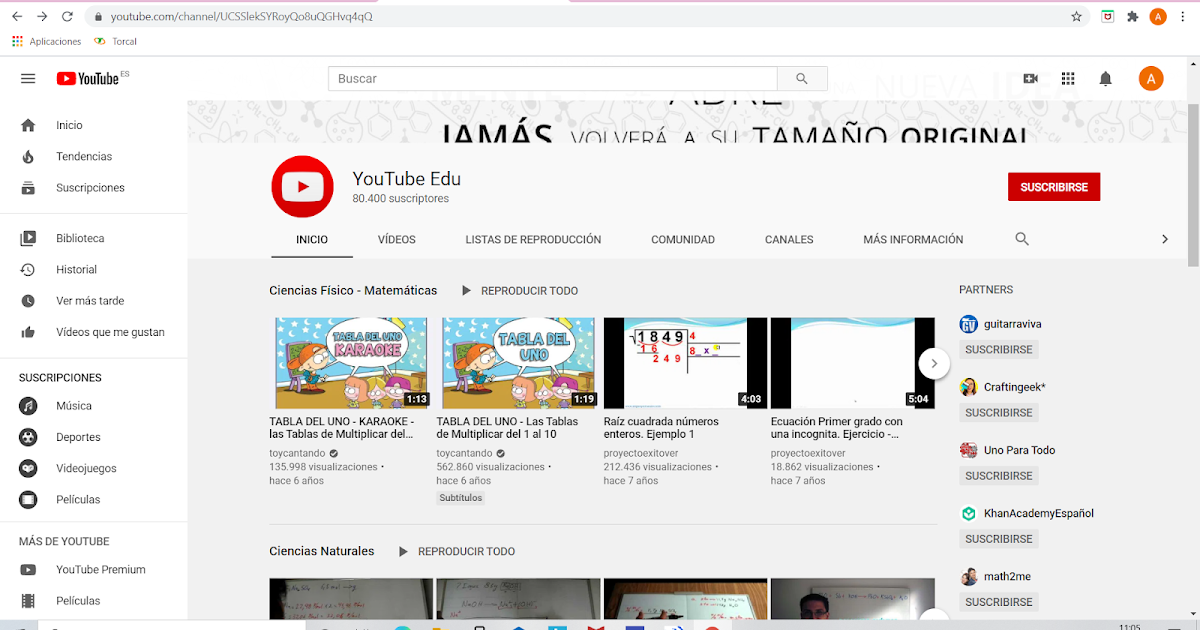Viewport: 1200px width, 630px height.
Task: Click the SUSCRIBIRSE button for YouTube Edu
Action: click(x=1053, y=186)
